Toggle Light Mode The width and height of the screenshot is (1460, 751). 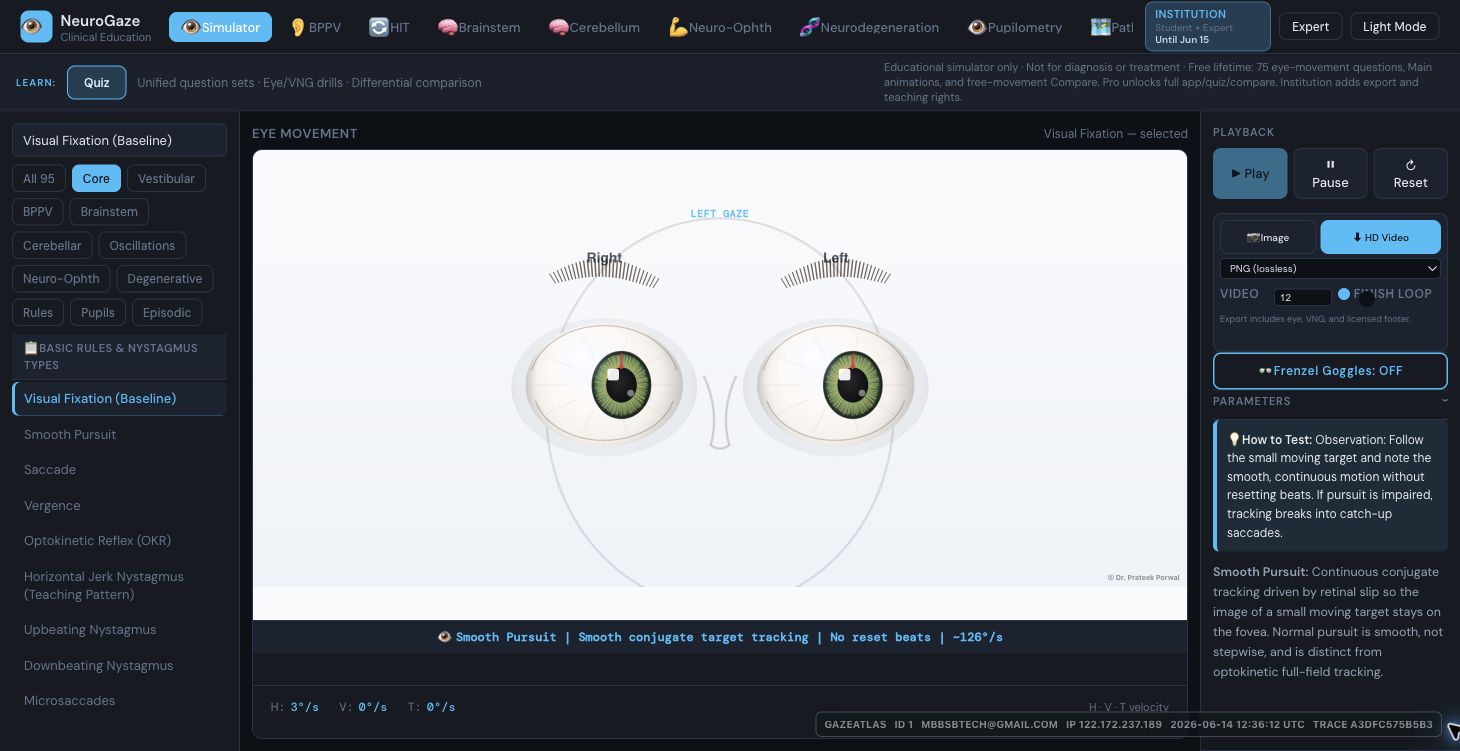(1395, 27)
